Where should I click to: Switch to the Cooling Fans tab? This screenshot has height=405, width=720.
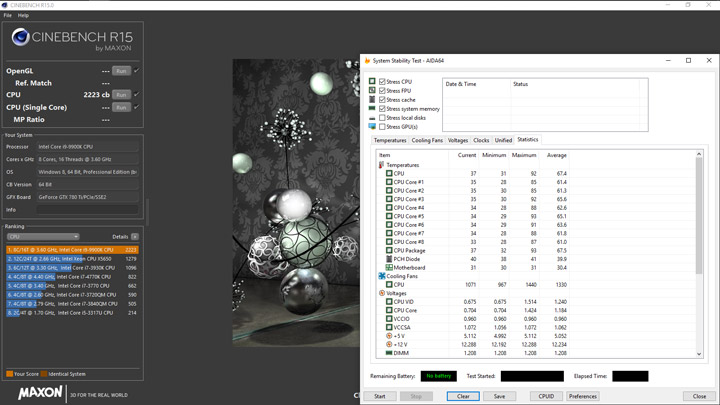[x=427, y=140]
